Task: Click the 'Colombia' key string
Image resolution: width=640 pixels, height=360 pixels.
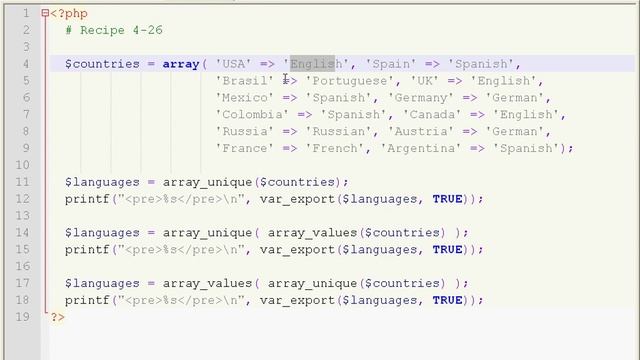Action: tap(252, 115)
